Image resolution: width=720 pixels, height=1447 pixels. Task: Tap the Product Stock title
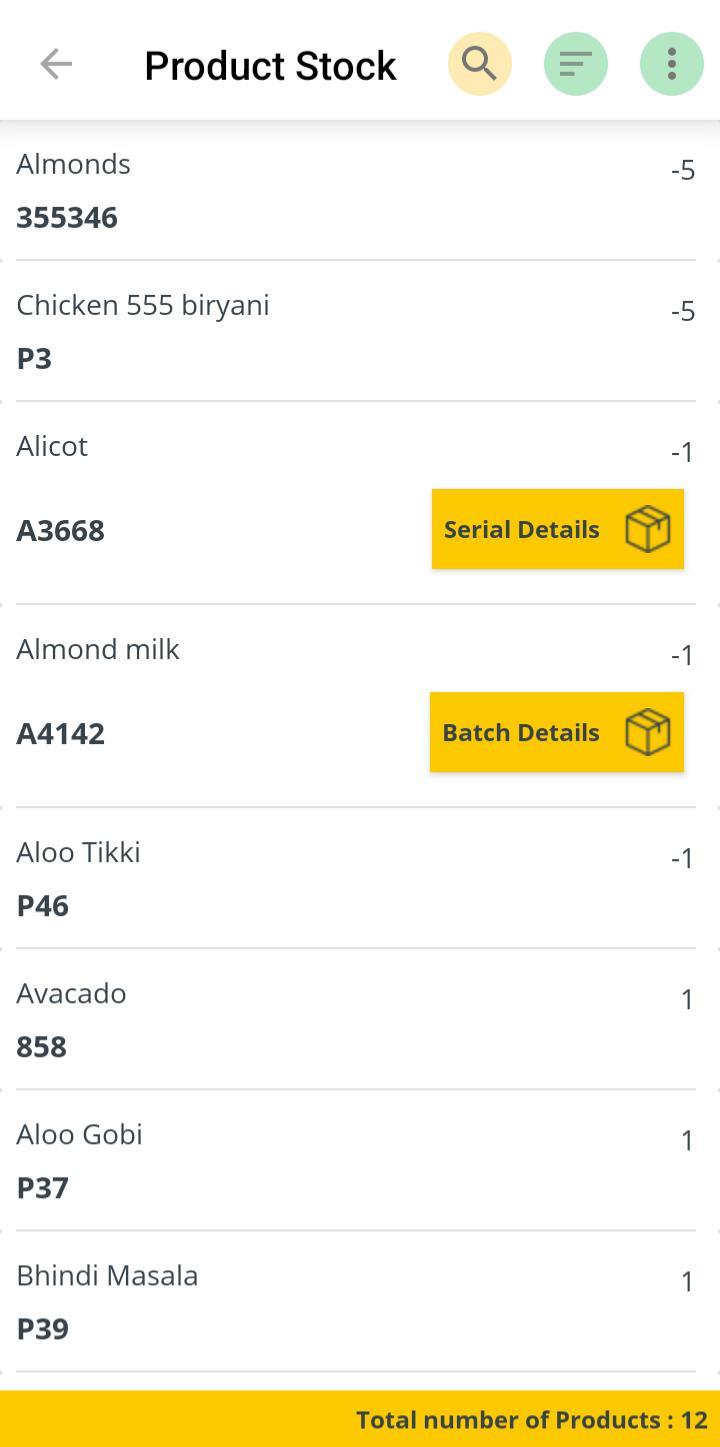270,66
